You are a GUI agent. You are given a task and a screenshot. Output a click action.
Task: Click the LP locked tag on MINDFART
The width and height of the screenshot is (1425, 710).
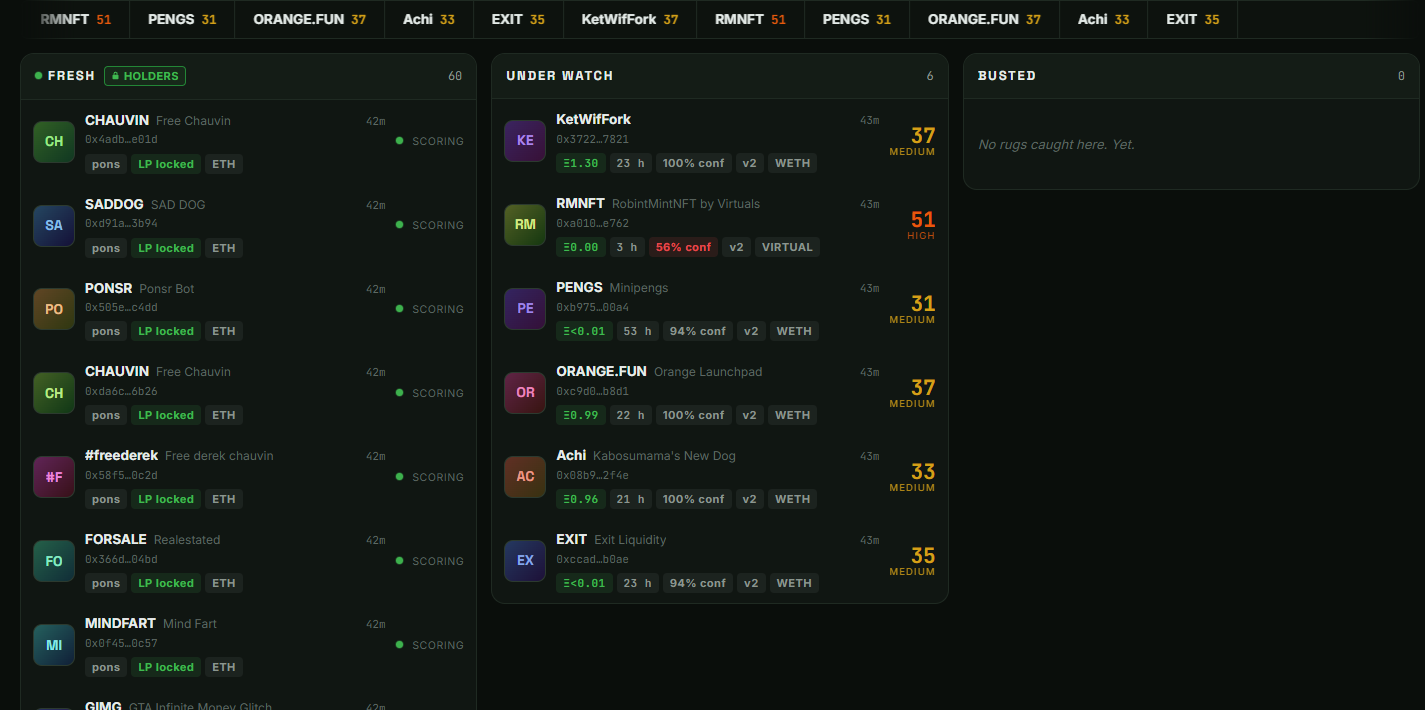coord(166,667)
